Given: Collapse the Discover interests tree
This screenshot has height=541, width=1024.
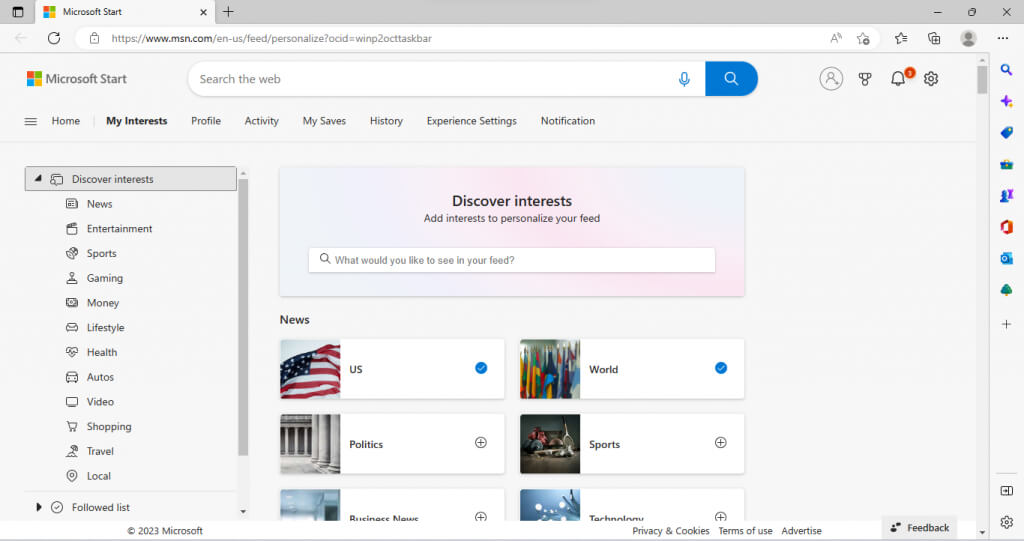Looking at the screenshot, I should pos(38,178).
